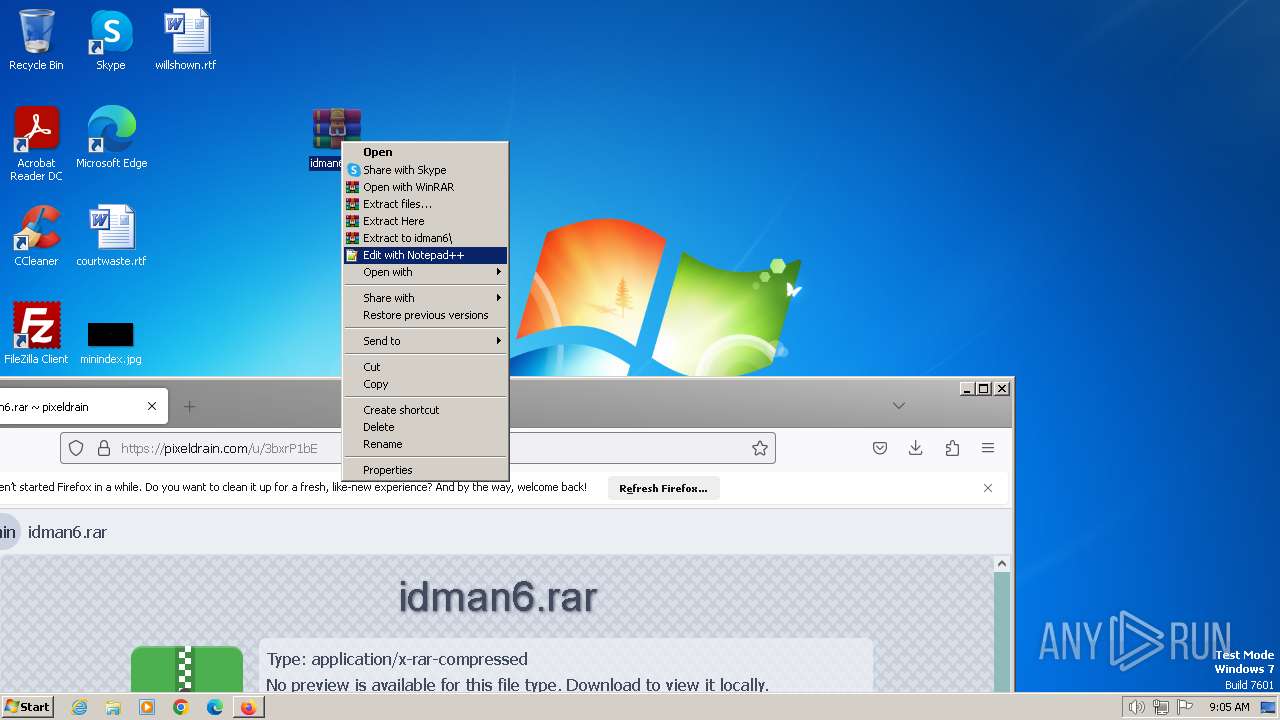Dismiss the Firefox refresh notification bar
Screen dimensions: 1280x720
pyautogui.click(x=988, y=488)
